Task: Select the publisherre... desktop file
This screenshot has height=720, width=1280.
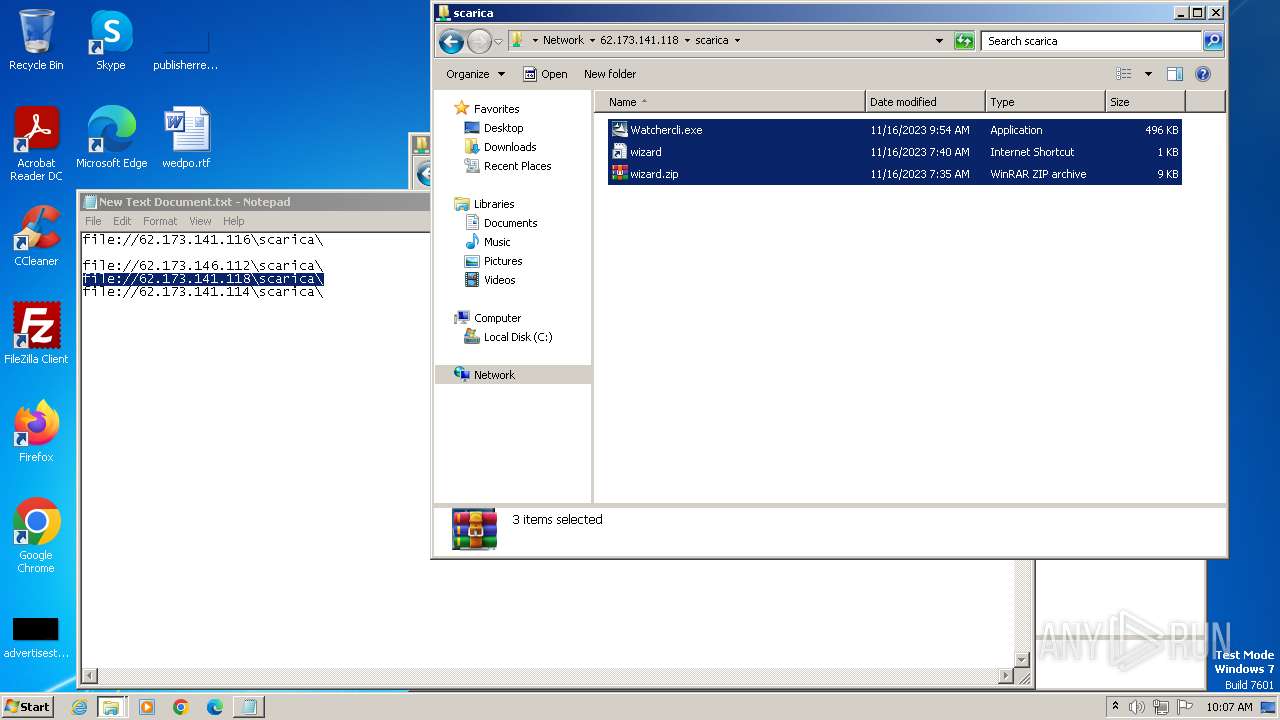Action: coord(185,49)
